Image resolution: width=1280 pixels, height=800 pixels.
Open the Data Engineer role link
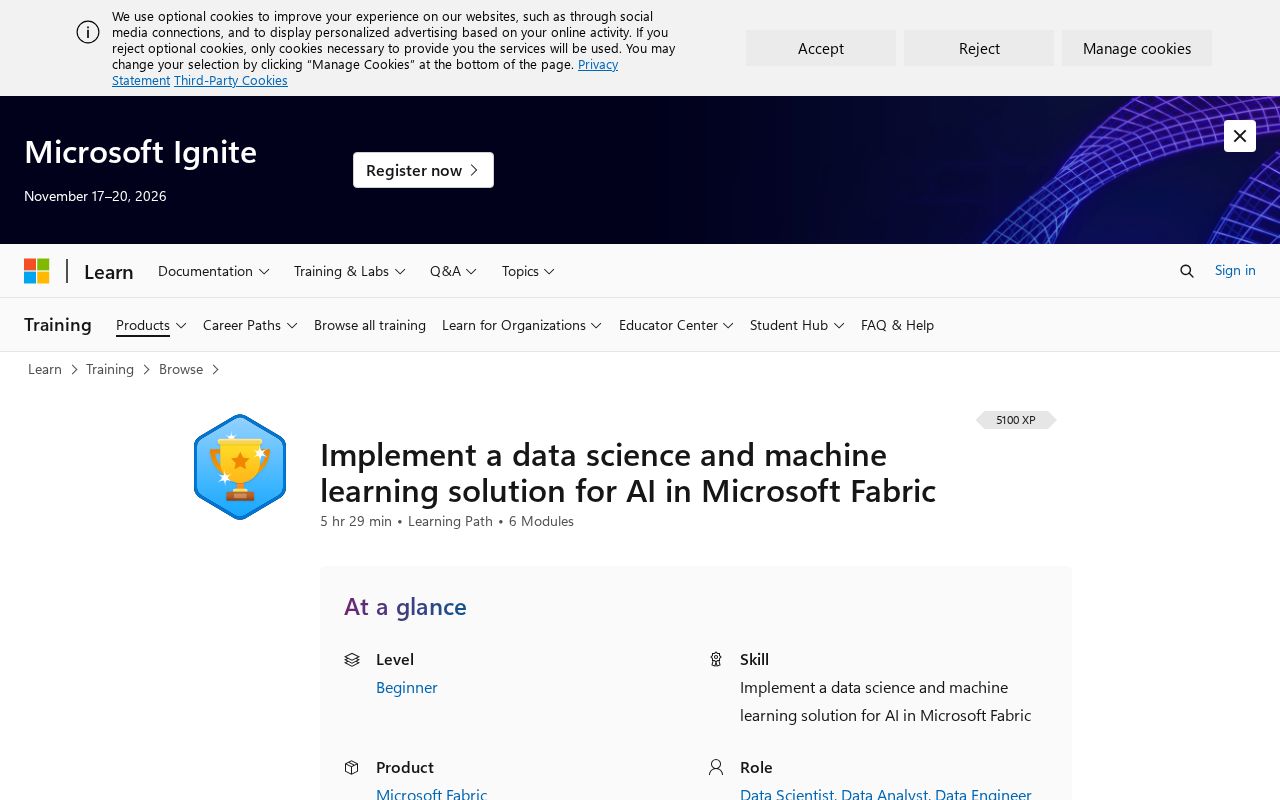point(983,794)
